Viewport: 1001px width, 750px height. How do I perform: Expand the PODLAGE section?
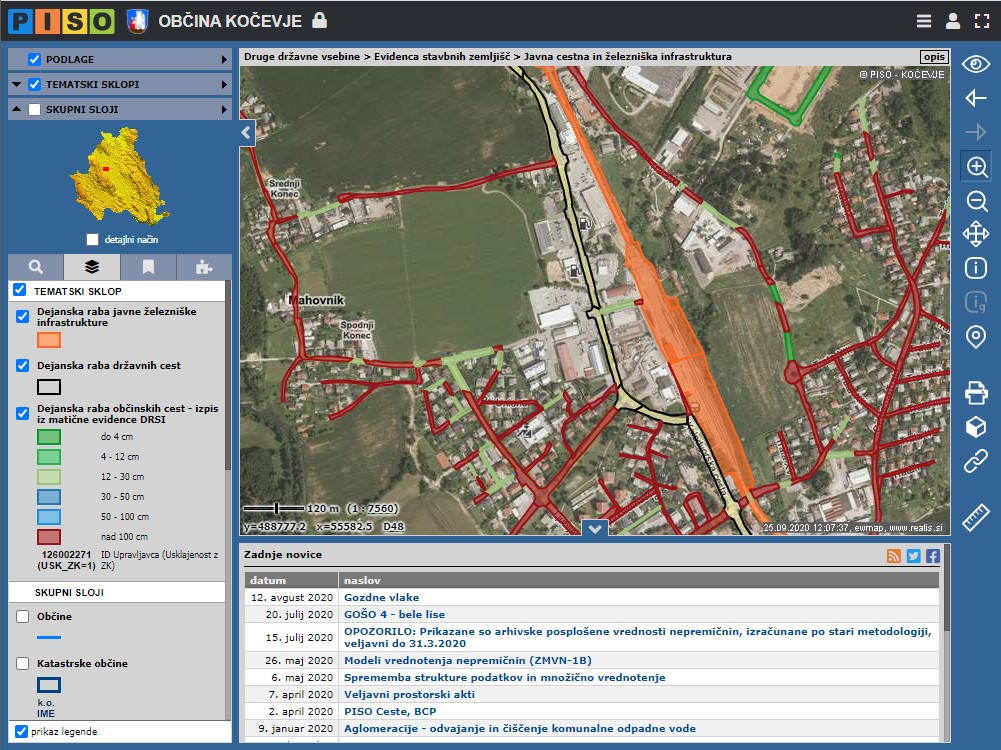[x=224, y=59]
